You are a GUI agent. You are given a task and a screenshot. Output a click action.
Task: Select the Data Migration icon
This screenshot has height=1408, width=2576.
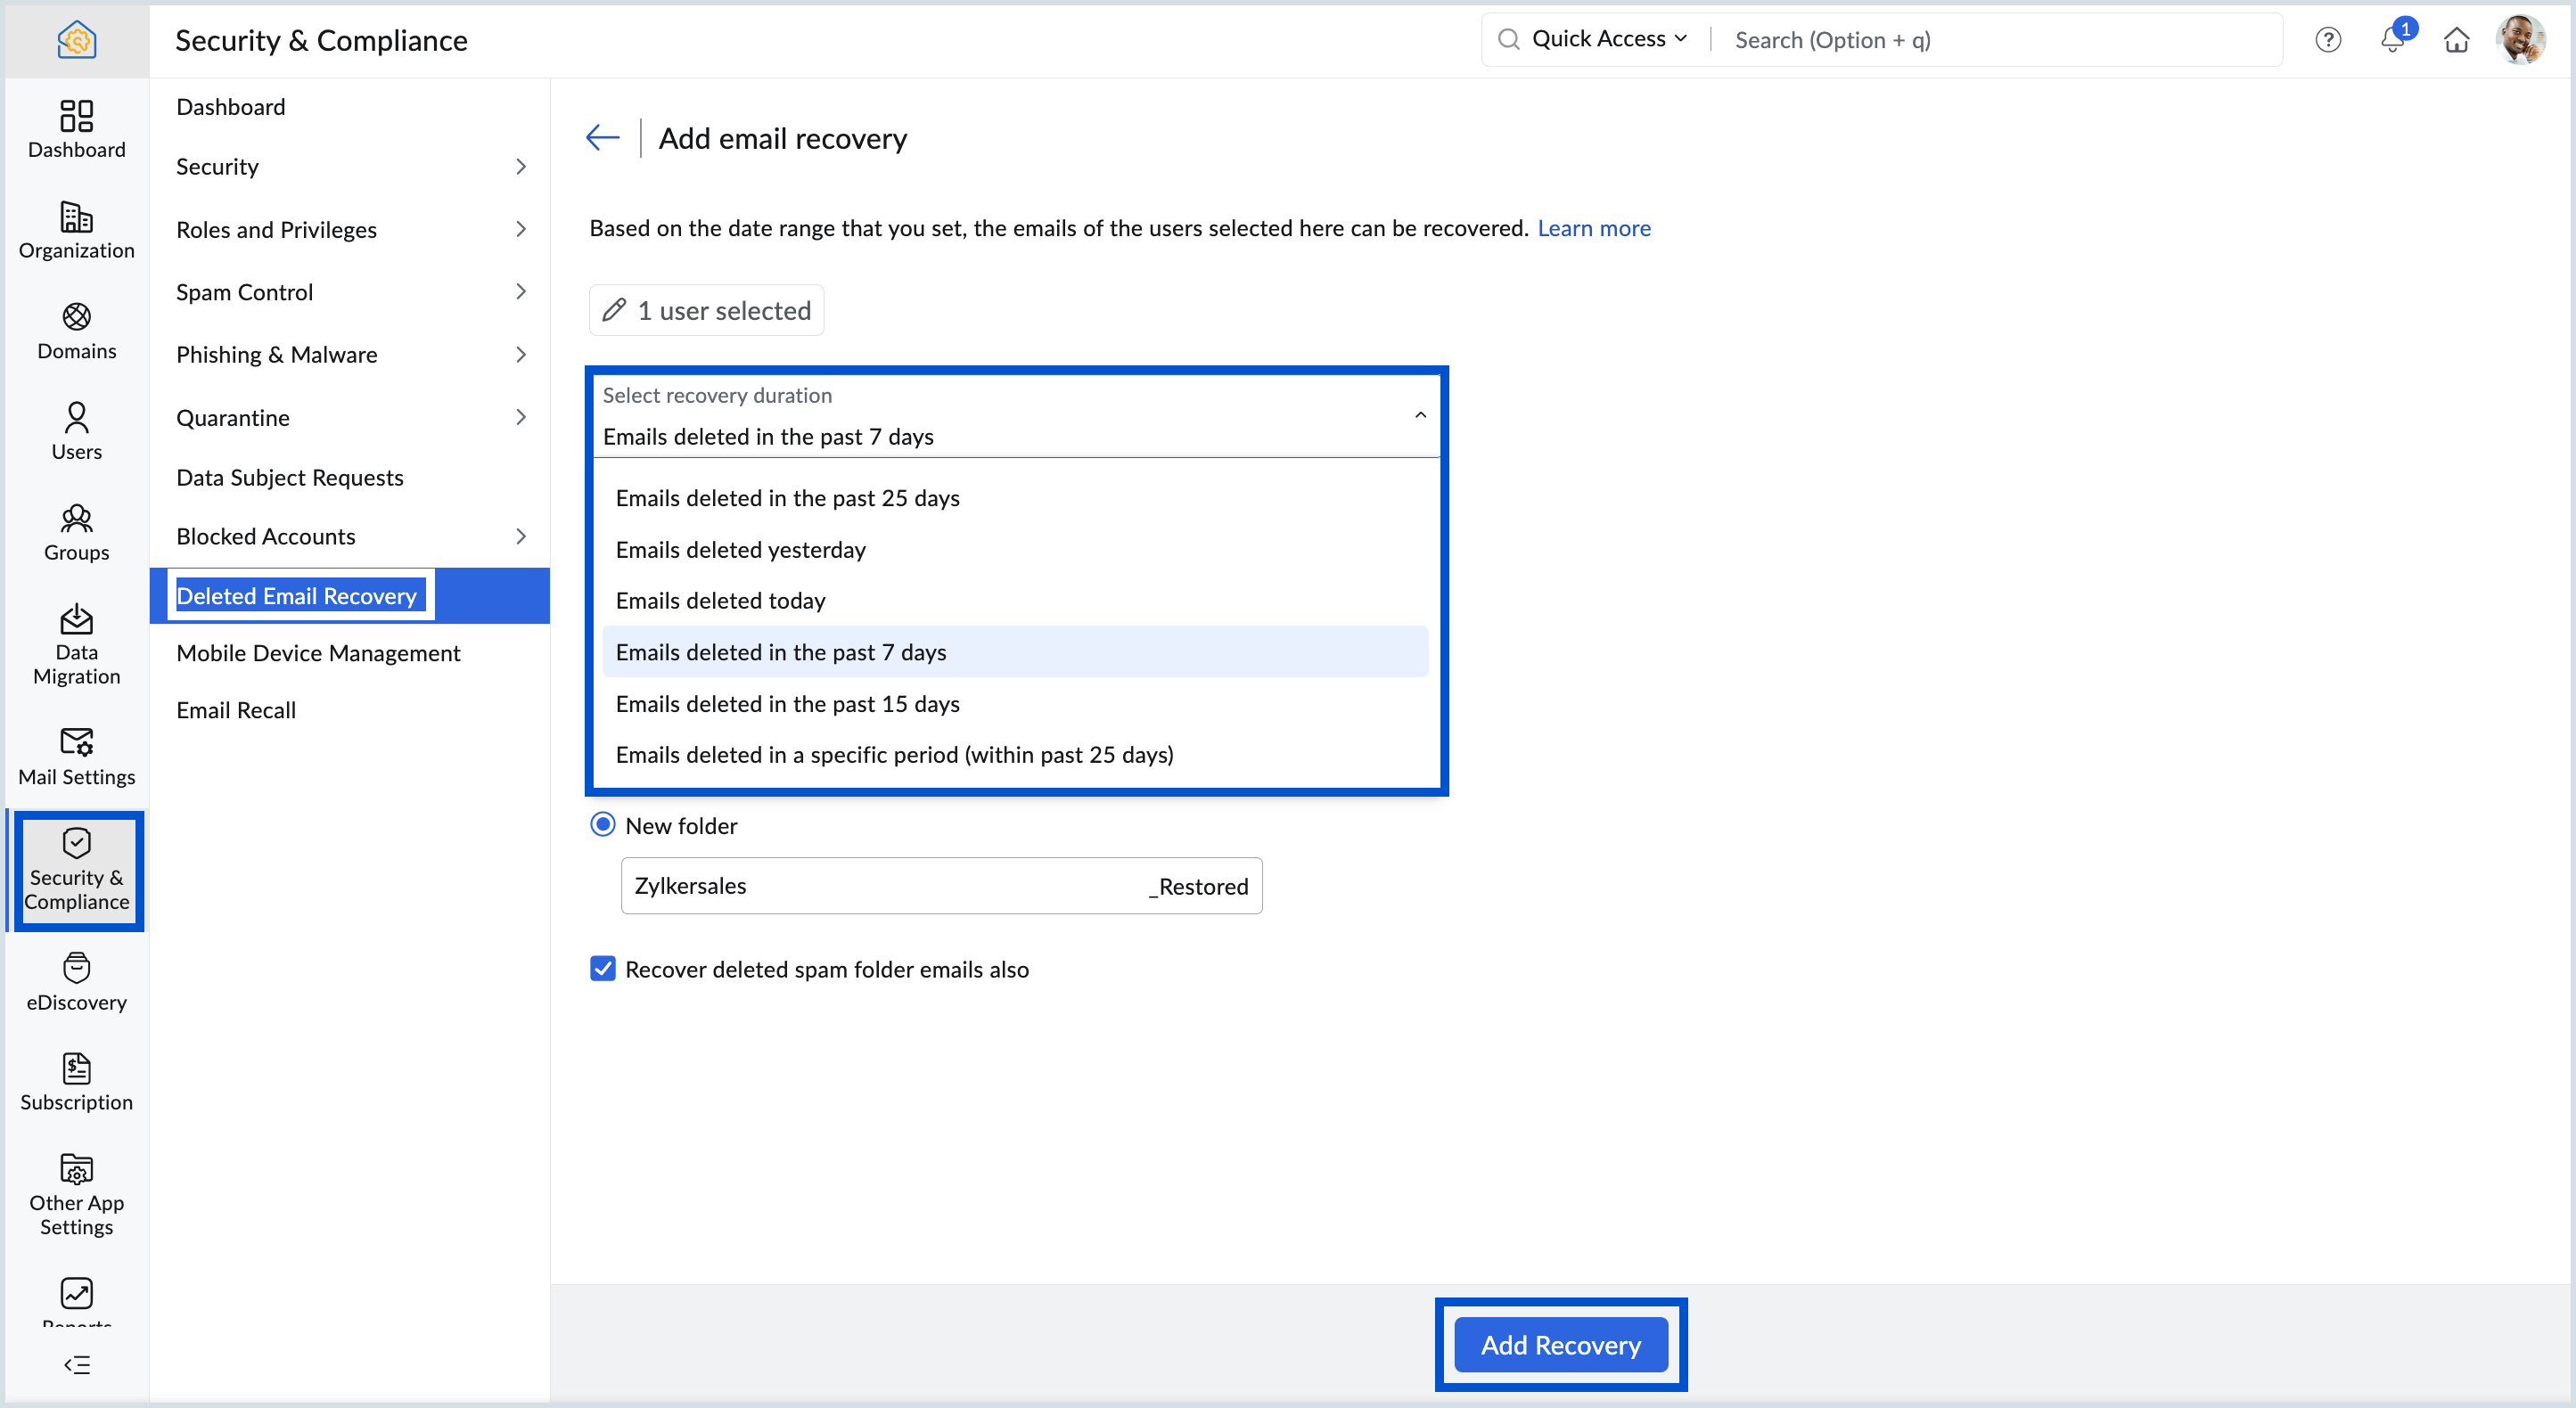tap(76, 640)
